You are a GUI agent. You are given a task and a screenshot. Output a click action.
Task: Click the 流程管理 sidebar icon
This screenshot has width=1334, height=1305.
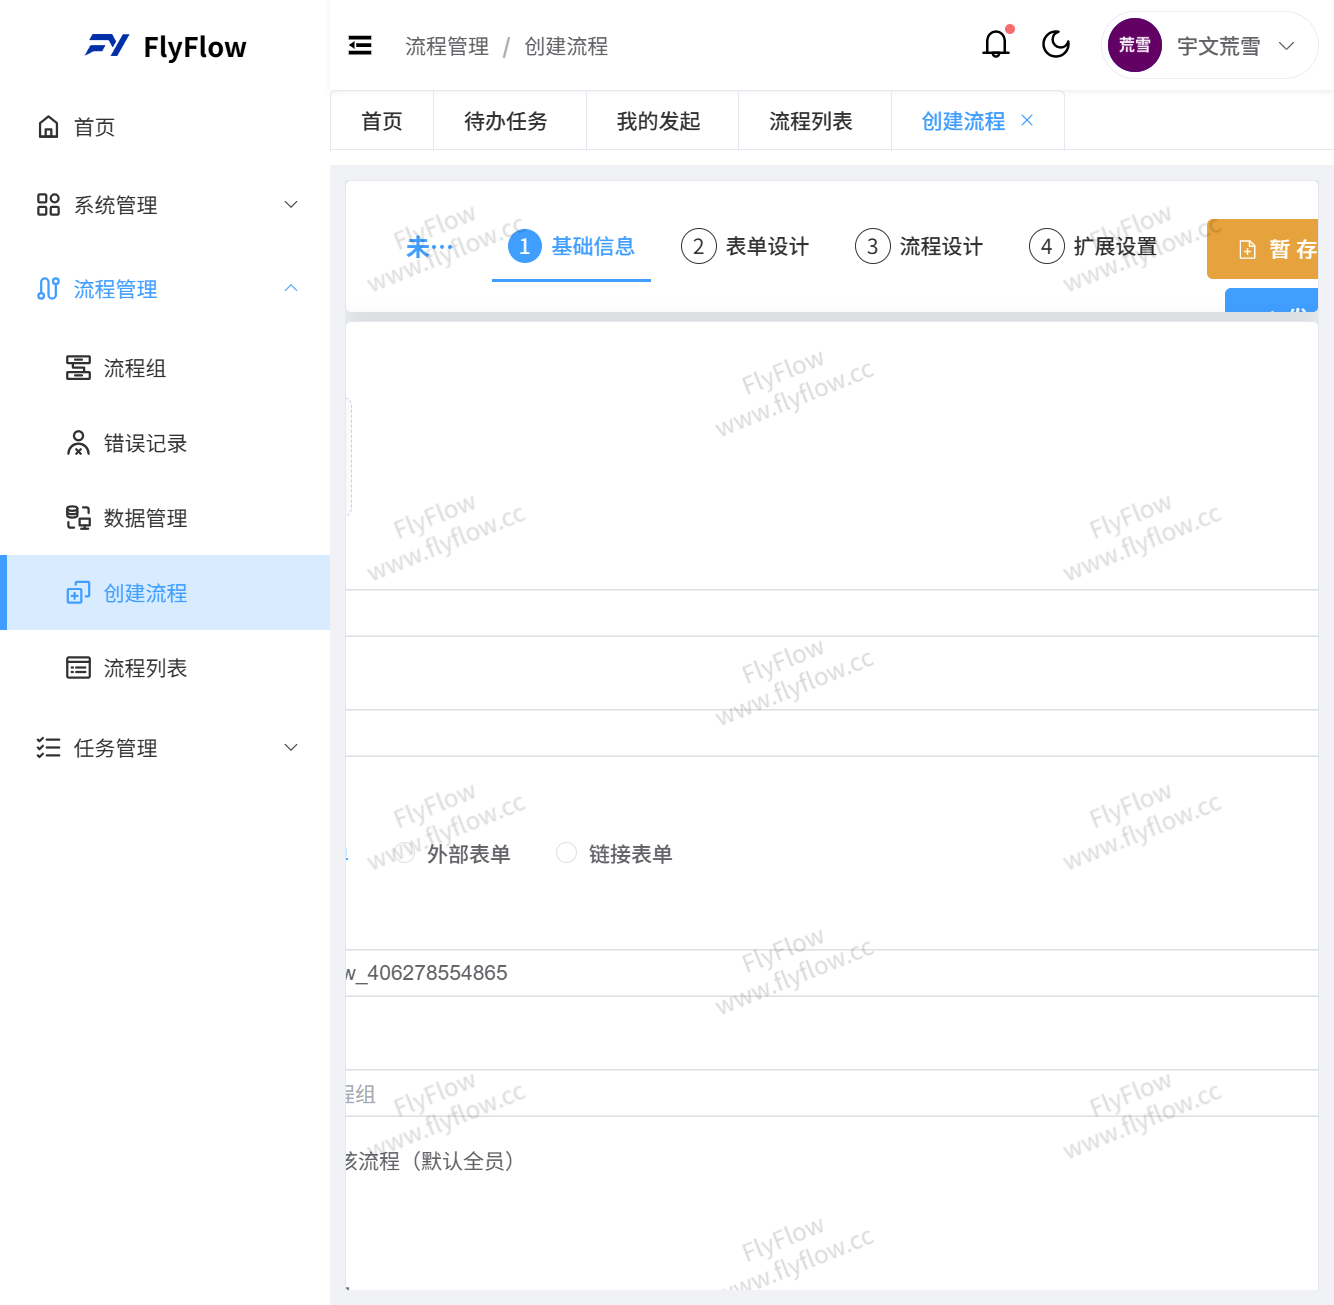tap(48, 289)
